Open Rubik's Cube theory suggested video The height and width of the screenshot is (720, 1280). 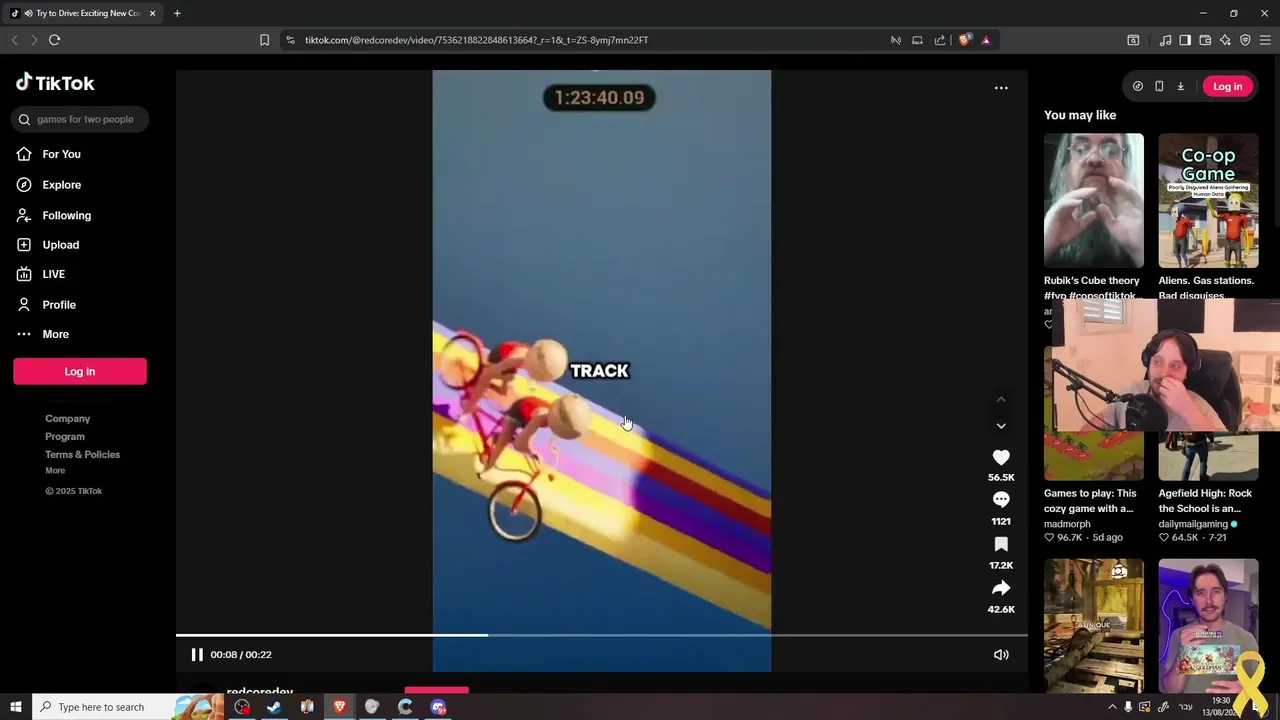click(1094, 201)
